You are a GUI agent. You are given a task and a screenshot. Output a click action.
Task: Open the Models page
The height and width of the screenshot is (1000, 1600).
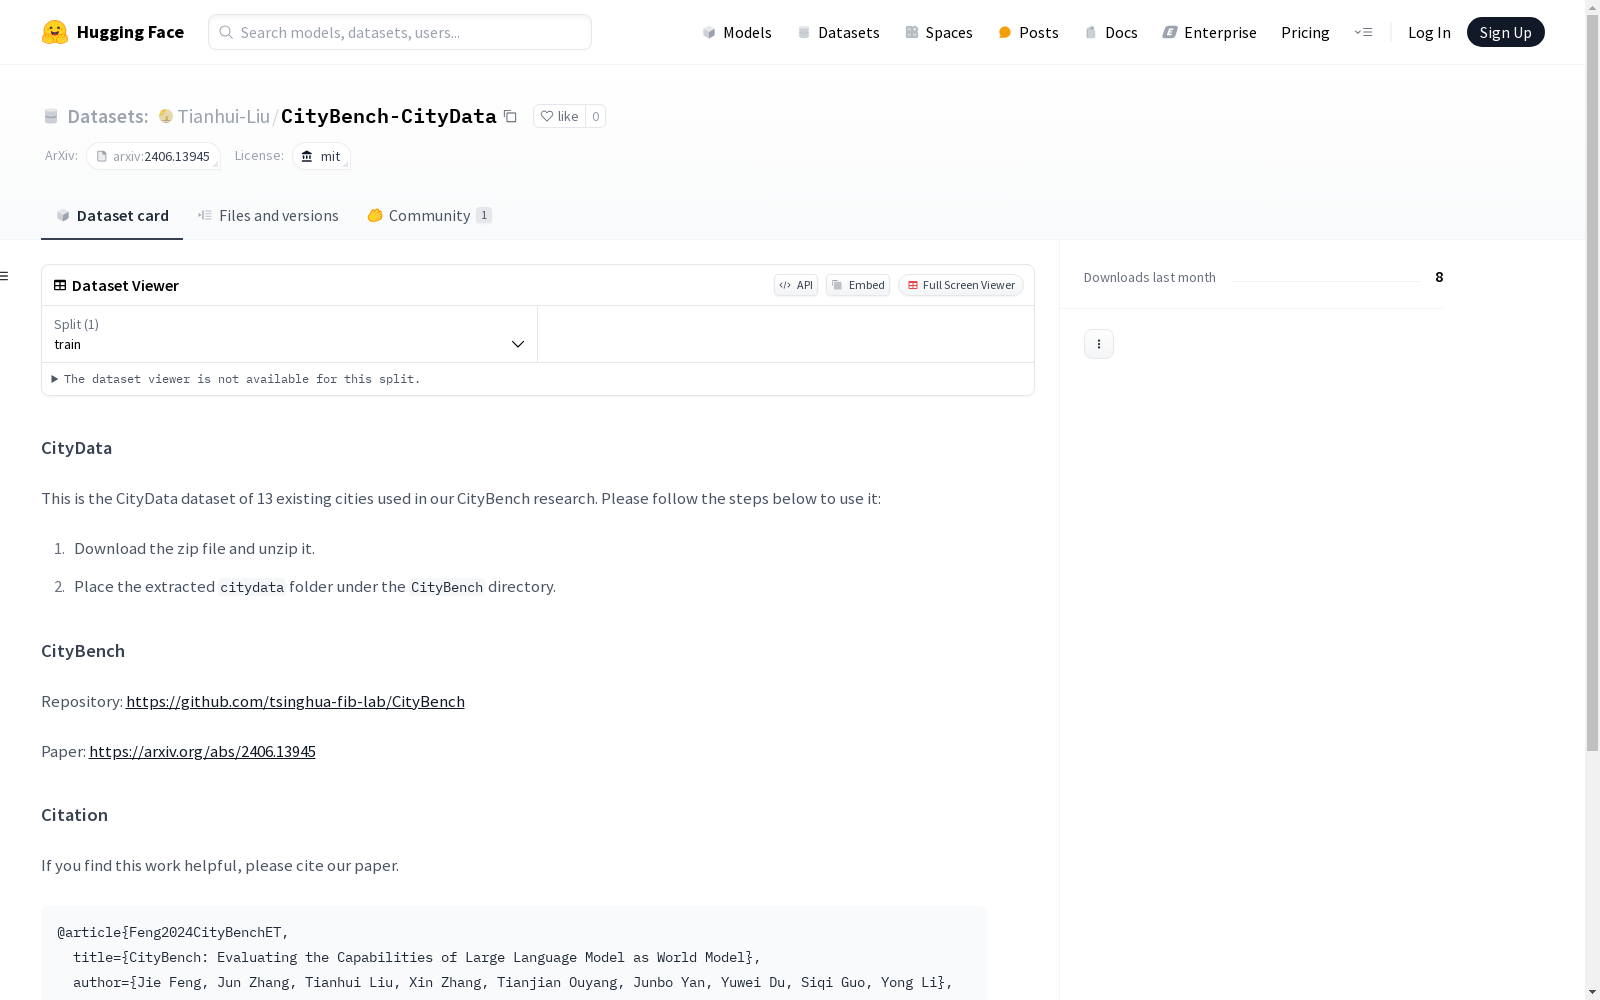click(x=737, y=32)
